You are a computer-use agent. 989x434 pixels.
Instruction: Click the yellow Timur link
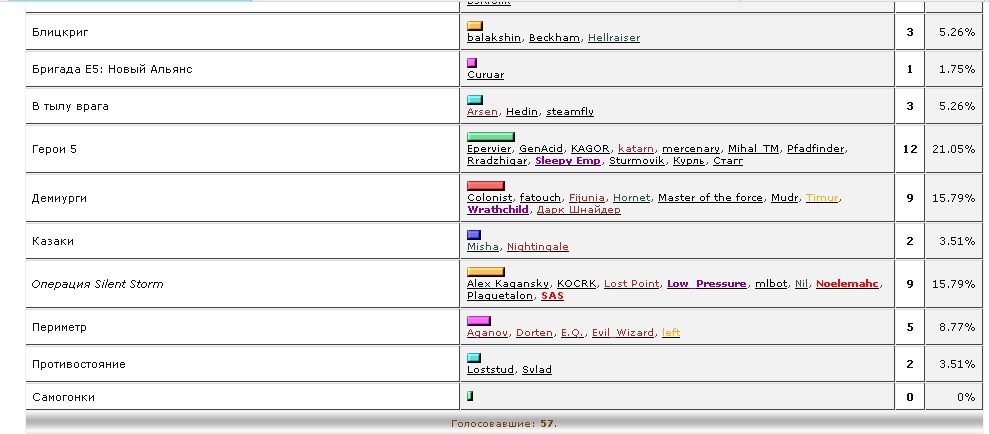click(822, 198)
